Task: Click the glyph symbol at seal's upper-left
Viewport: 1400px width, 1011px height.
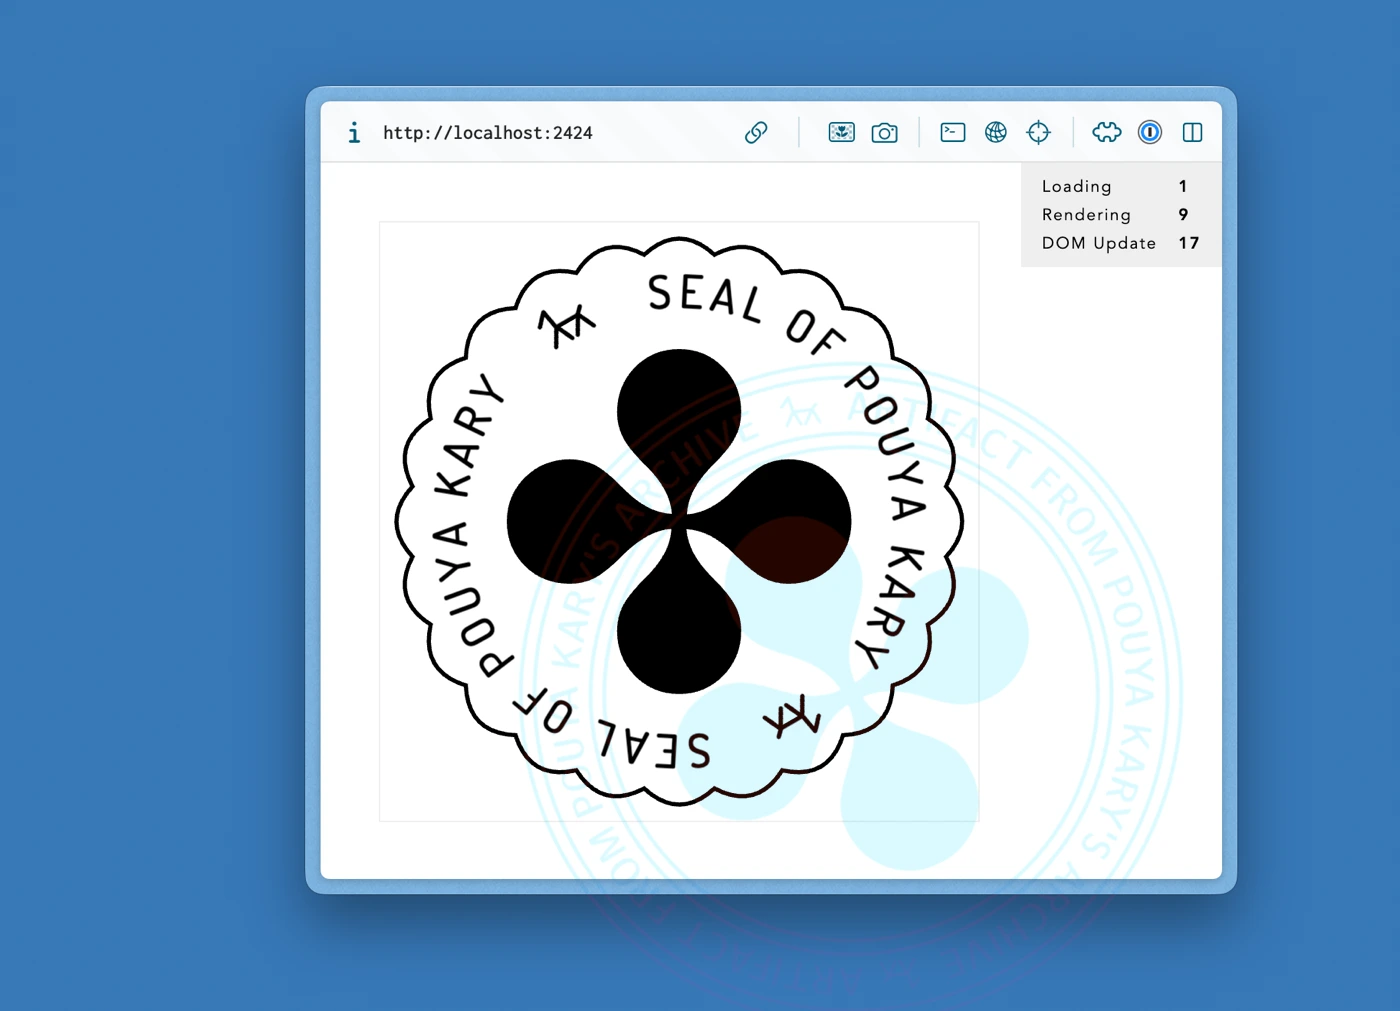Action: click(566, 325)
